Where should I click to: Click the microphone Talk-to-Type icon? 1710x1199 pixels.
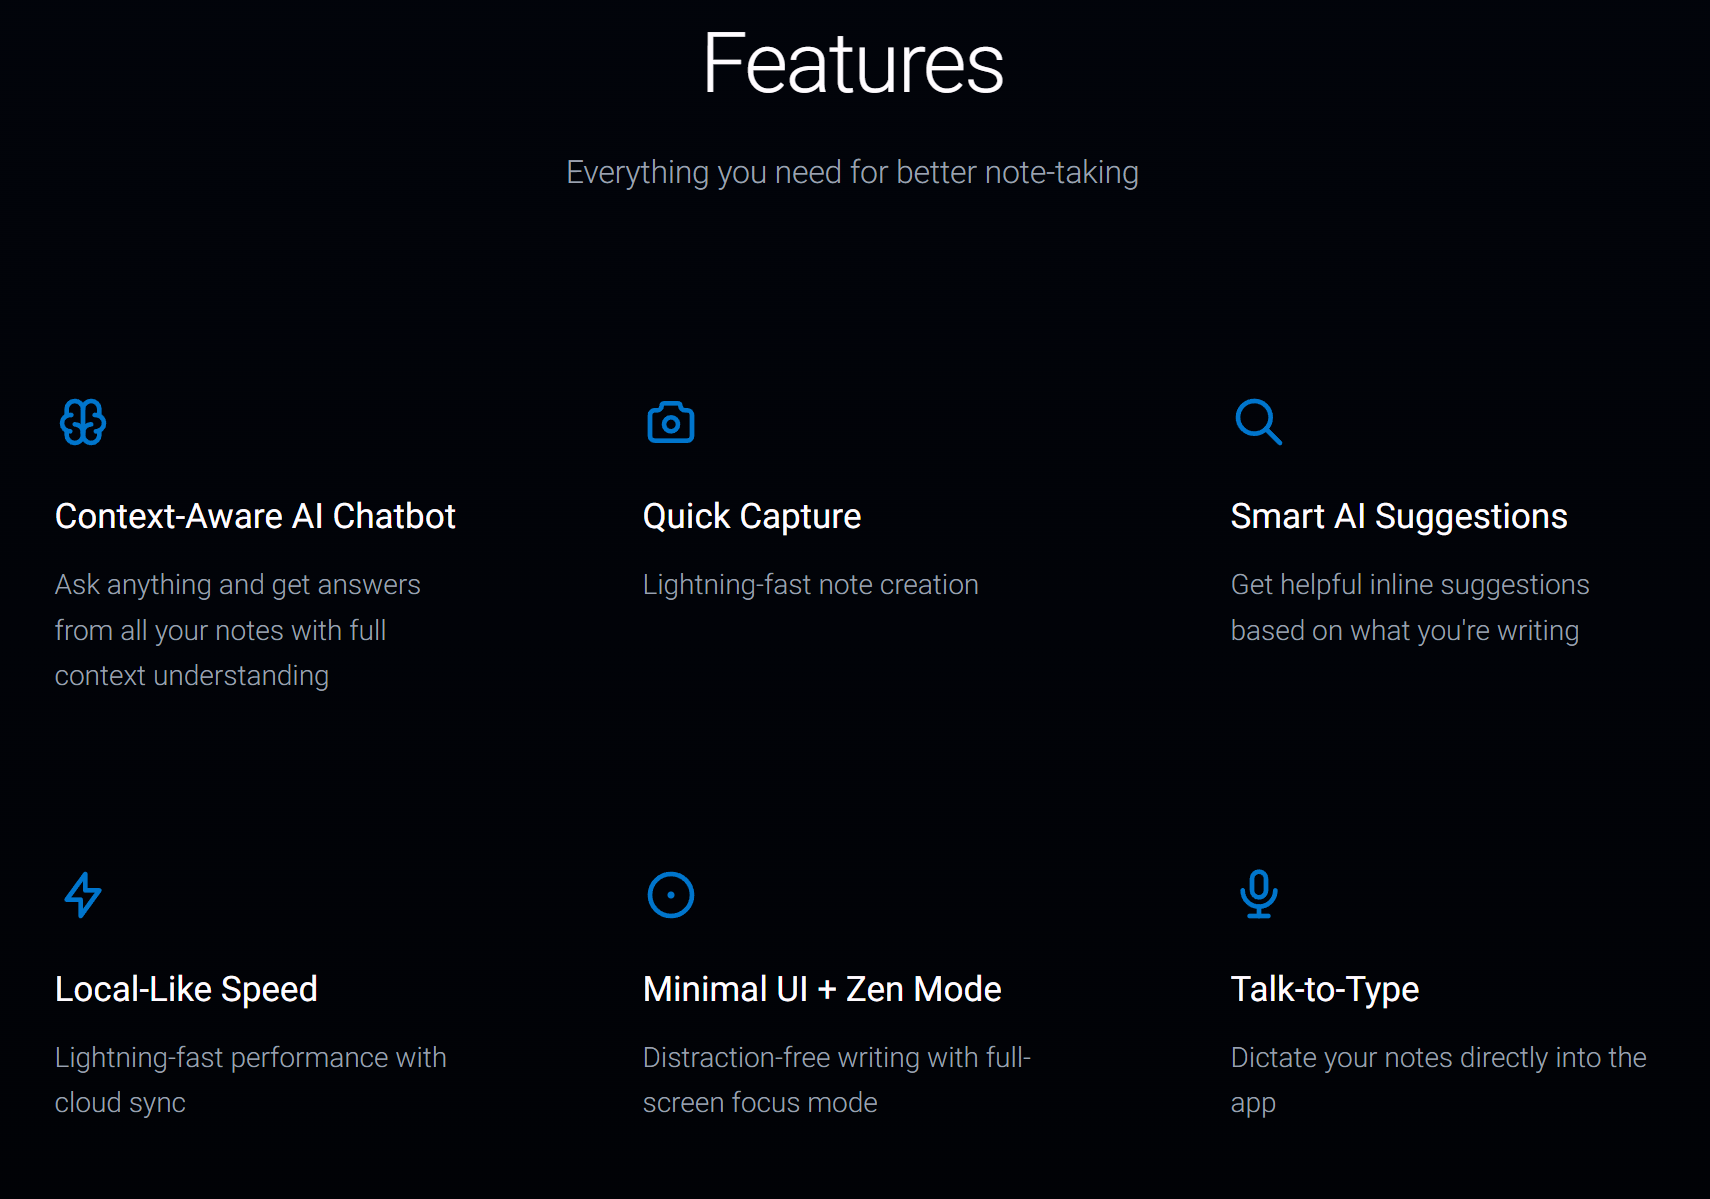point(1259,894)
